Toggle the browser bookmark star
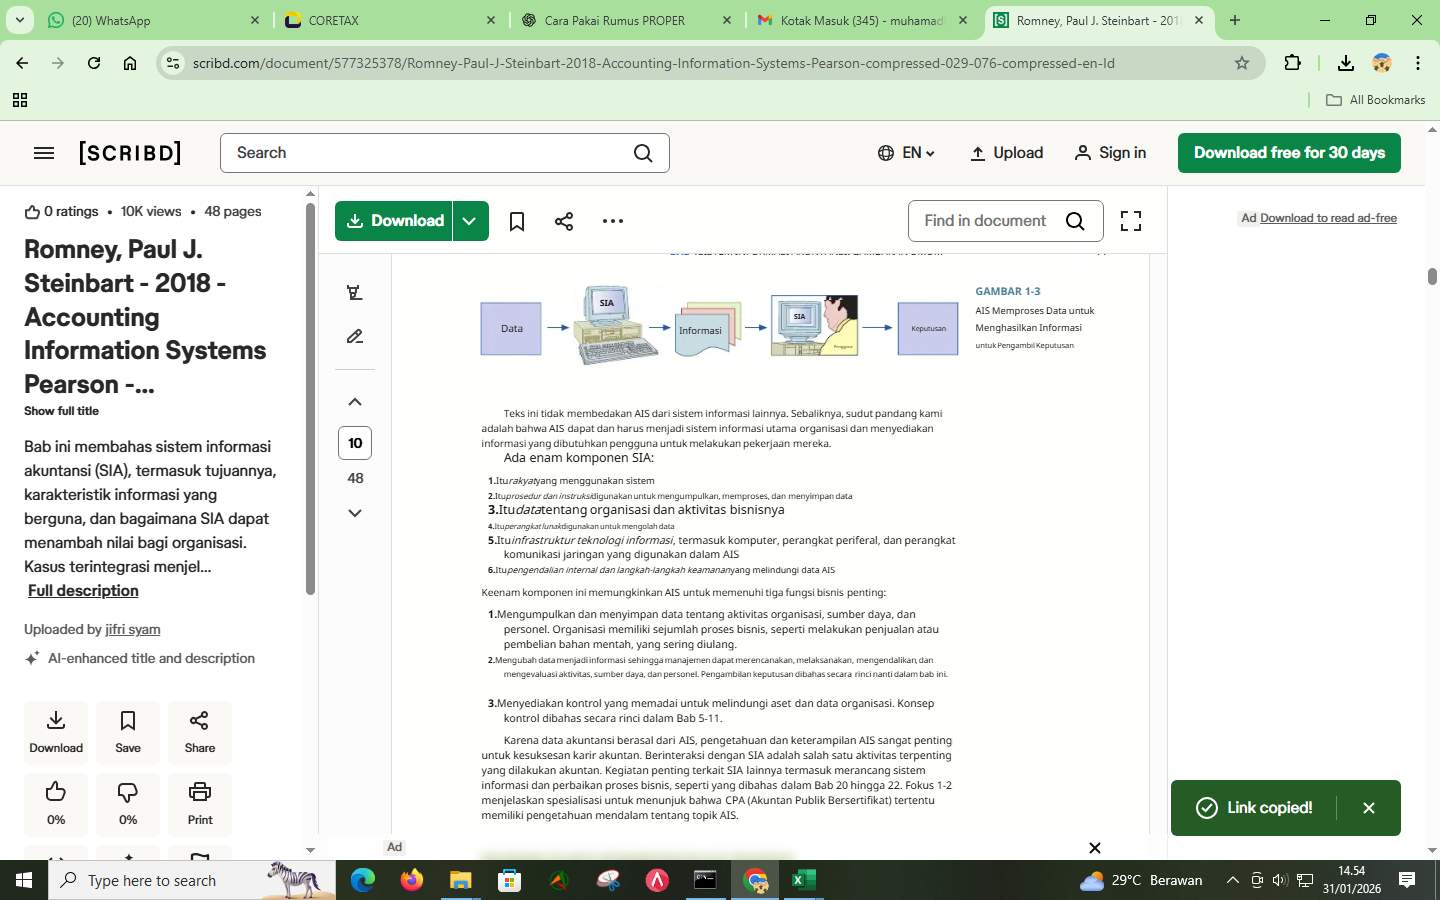1440x900 pixels. (1243, 63)
